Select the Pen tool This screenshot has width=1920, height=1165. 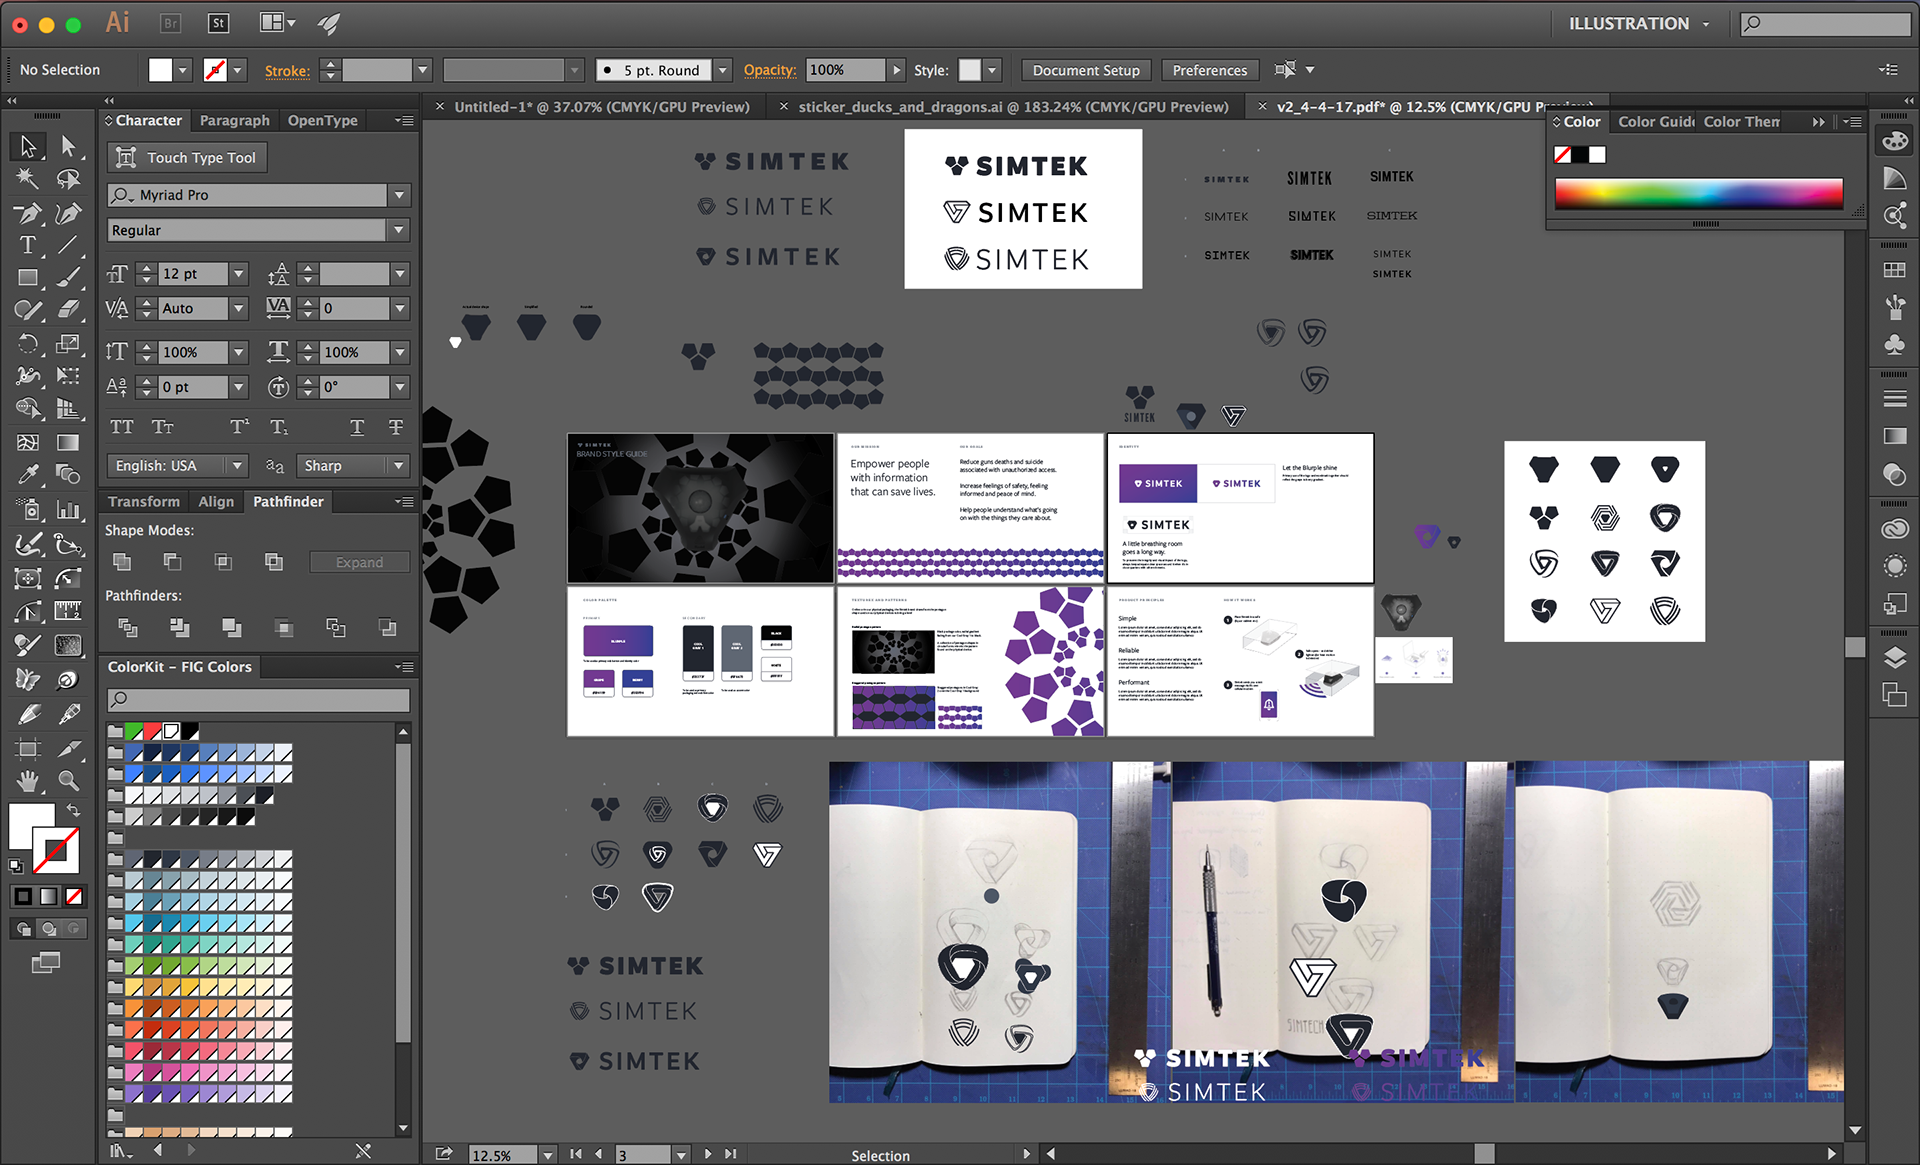coord(27,213)
